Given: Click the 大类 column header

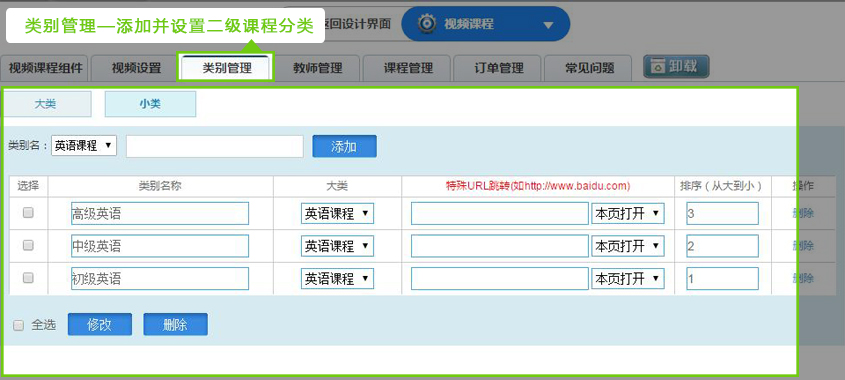Looking at the screenshot, I should tap(337, 186).
